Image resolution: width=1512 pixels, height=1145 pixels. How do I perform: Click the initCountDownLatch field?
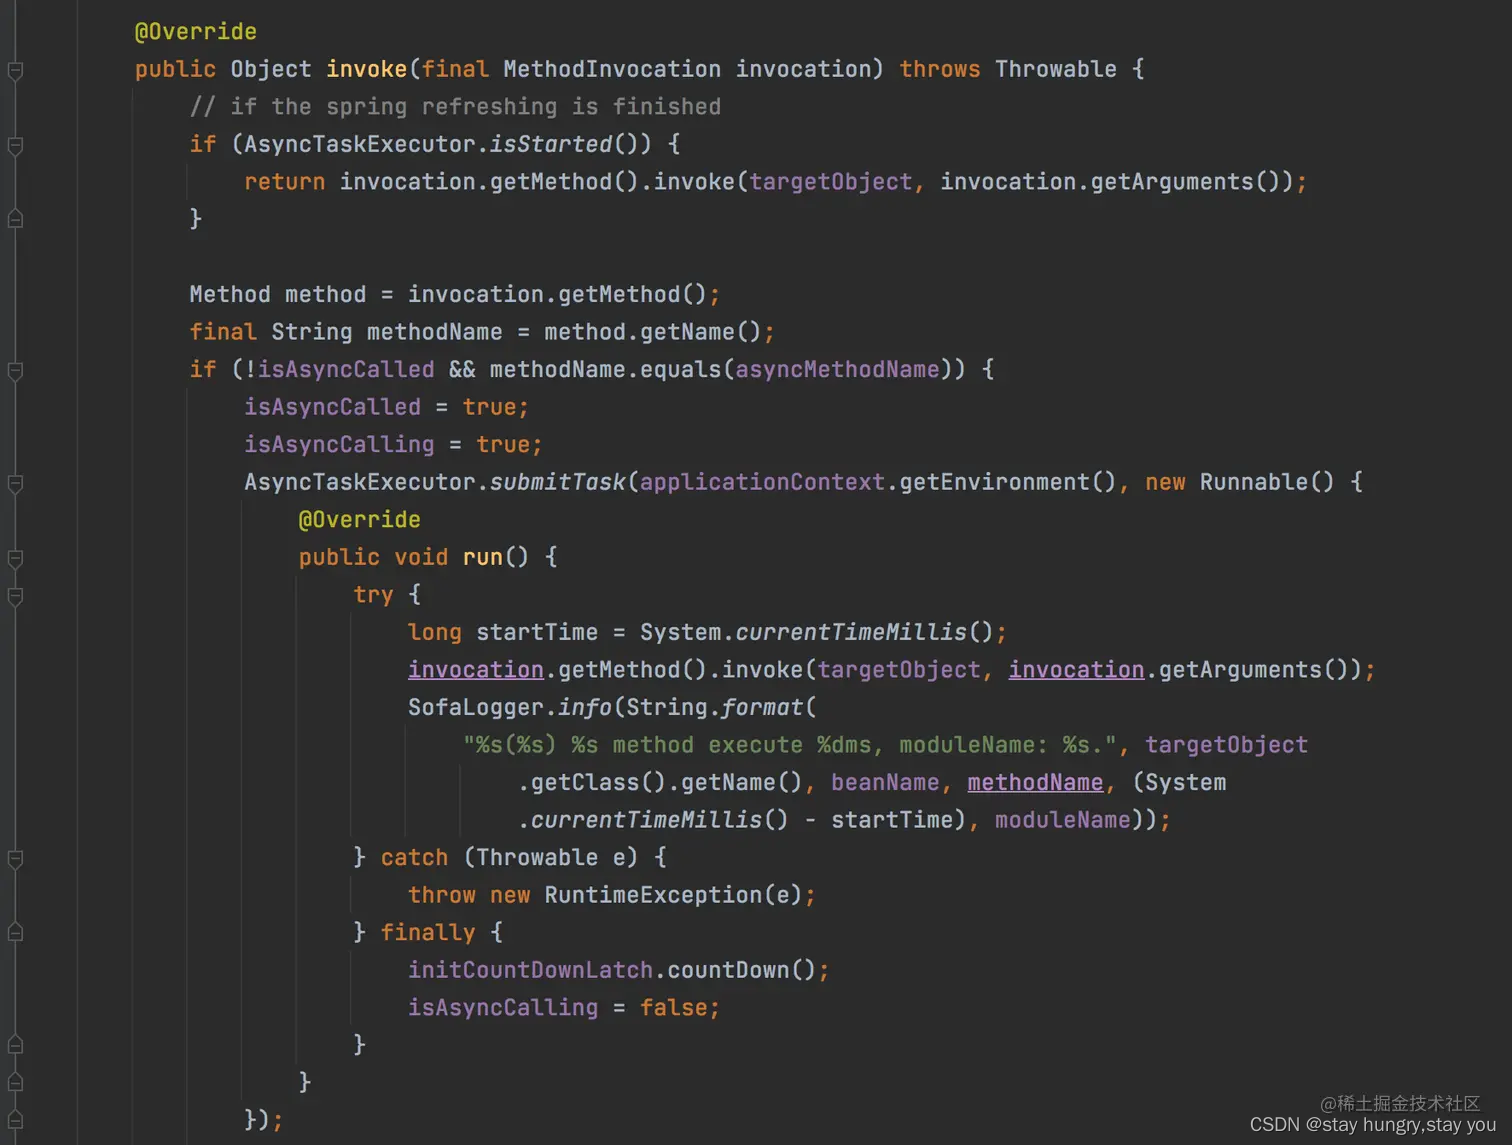click(x=530, y=970)
